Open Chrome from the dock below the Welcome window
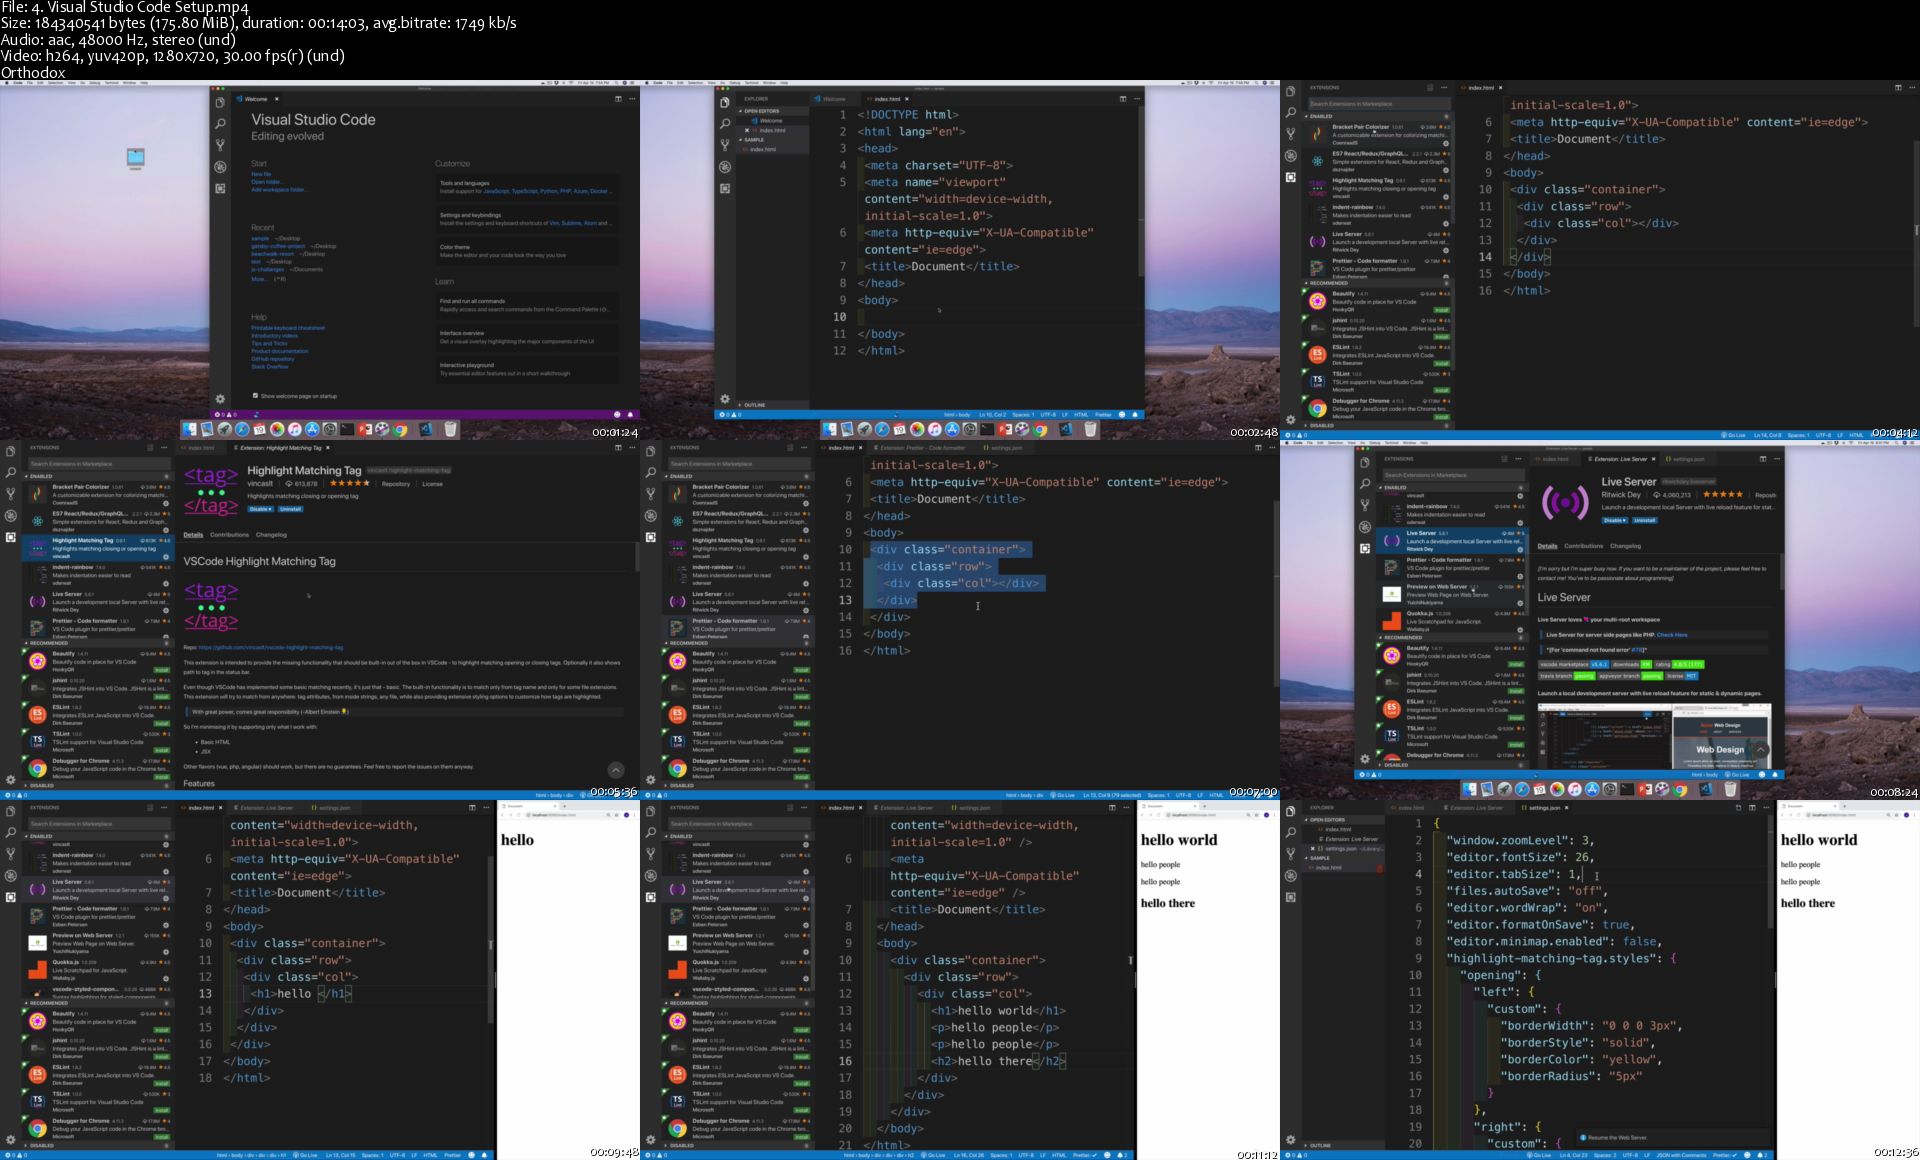Image resolution: width=1920 pixels, height=1160 pixels. 401,429
